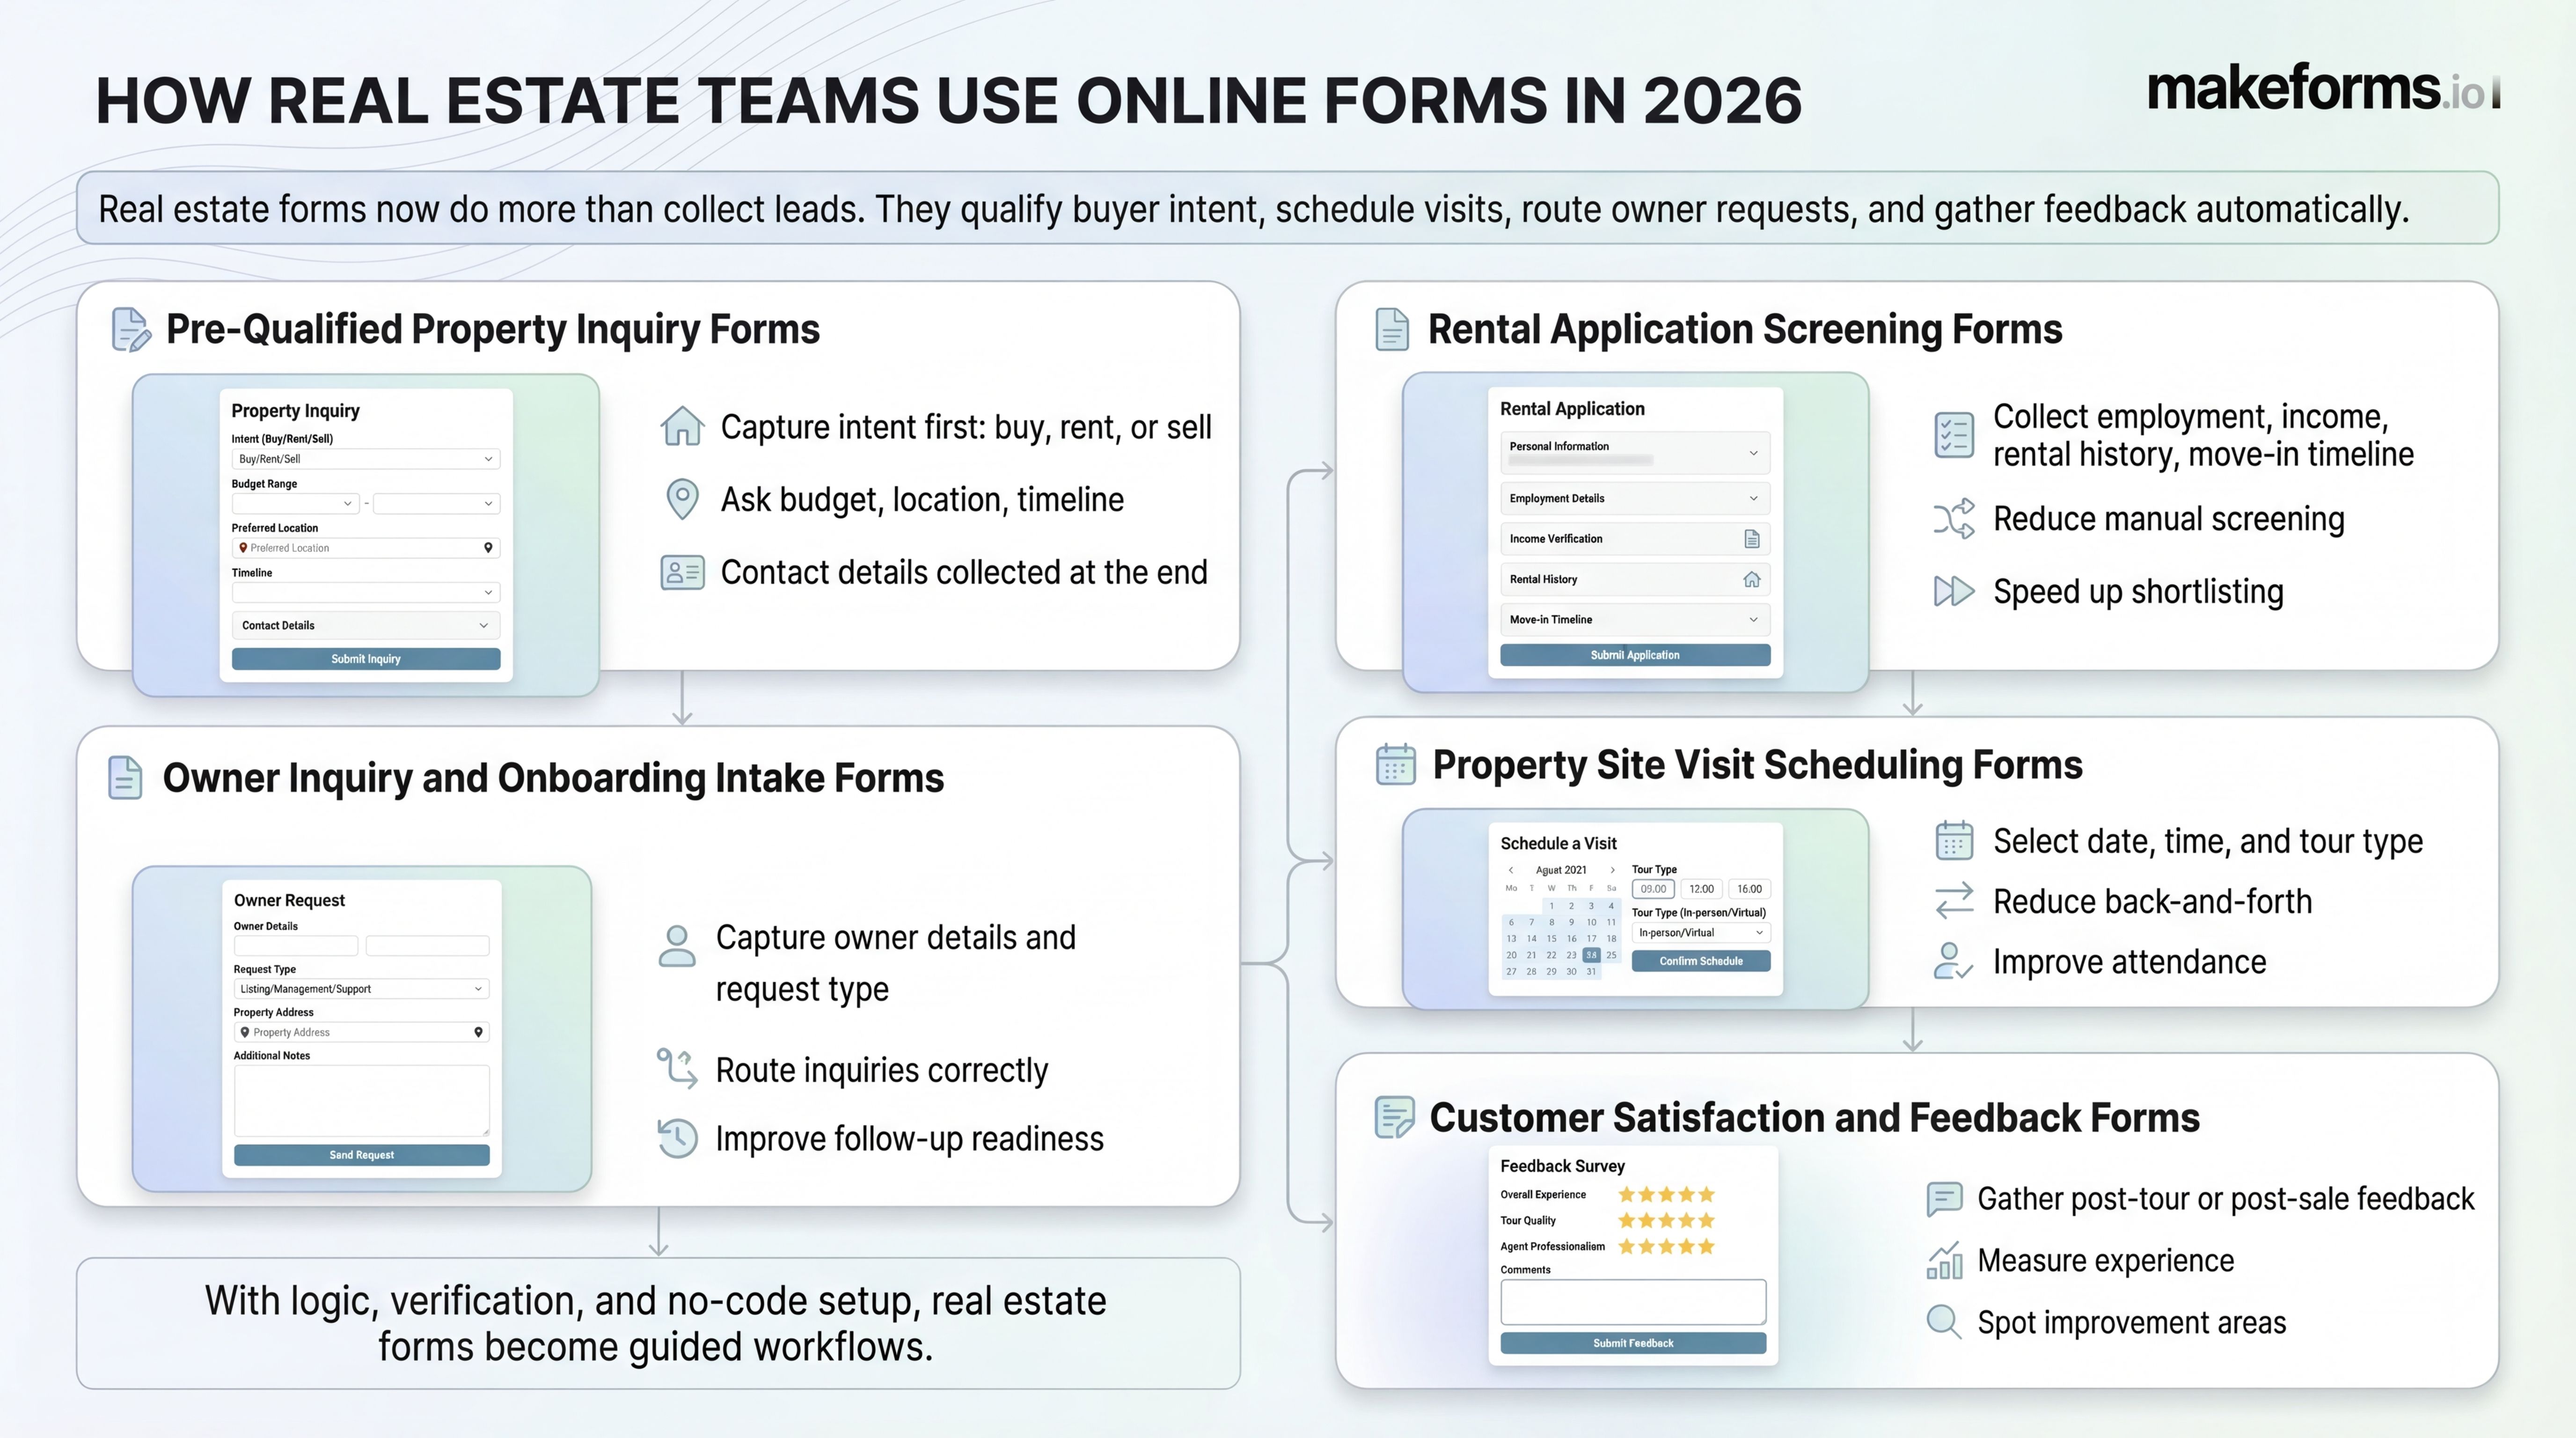Open the Request Type dropdown
The height and width of the screenshot is (1438, 2576).
[x=361, y=989]
